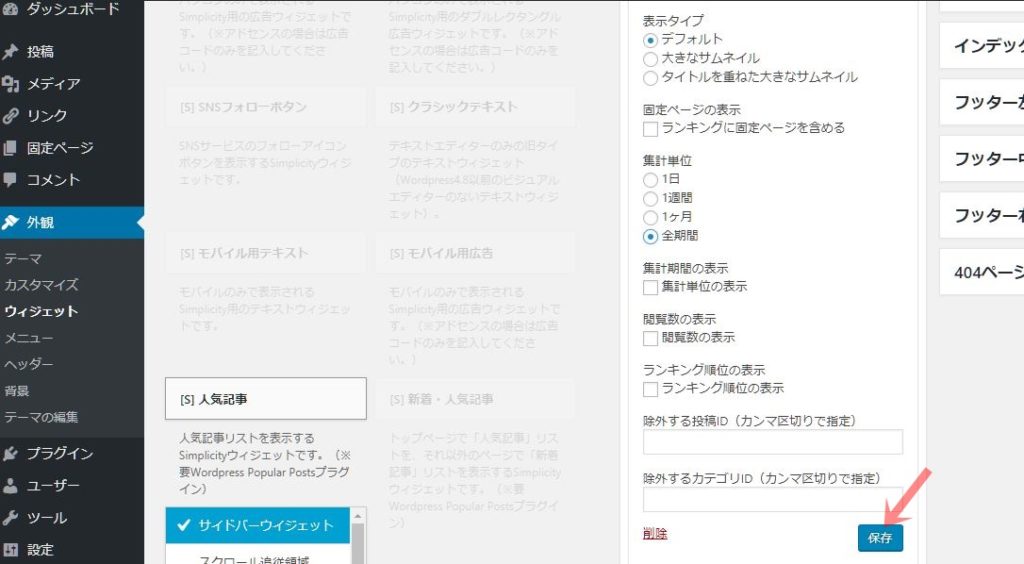Click the コメント speech bubble icon

point(11,180)
